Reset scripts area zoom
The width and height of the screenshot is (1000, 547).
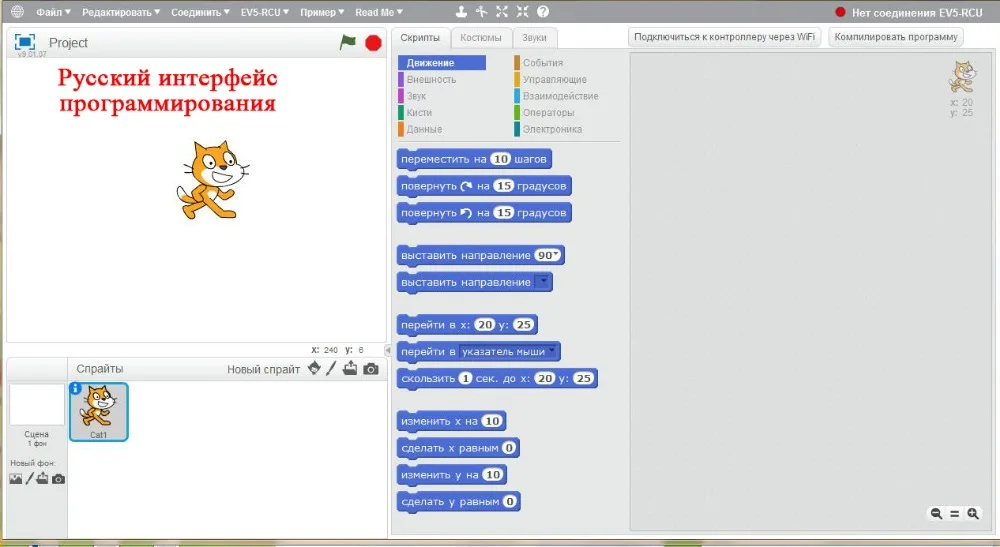(954, 513)
